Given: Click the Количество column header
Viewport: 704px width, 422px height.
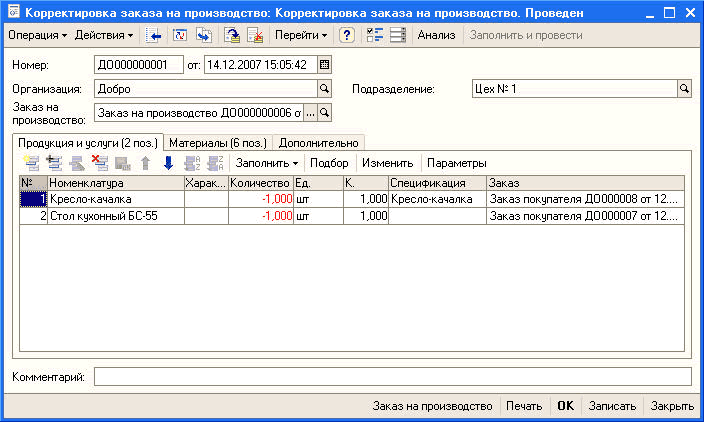Looking at the screenshot, I should [261, 183].
